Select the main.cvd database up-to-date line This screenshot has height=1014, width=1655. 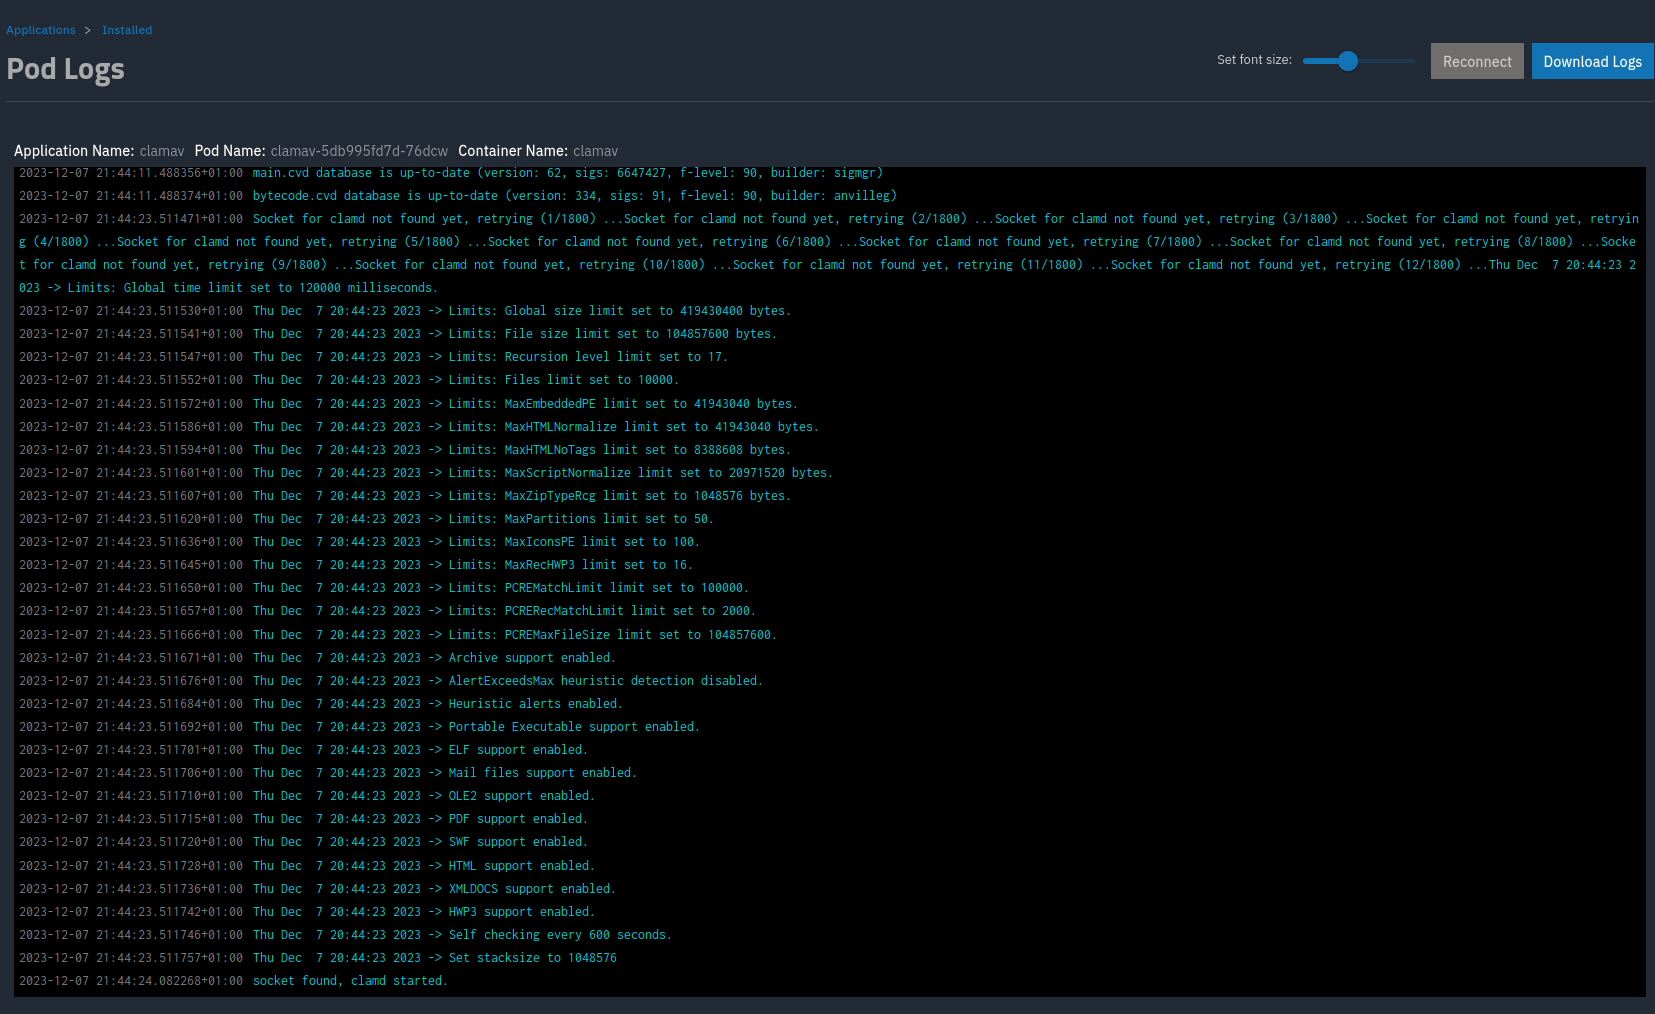click(451, 173)
